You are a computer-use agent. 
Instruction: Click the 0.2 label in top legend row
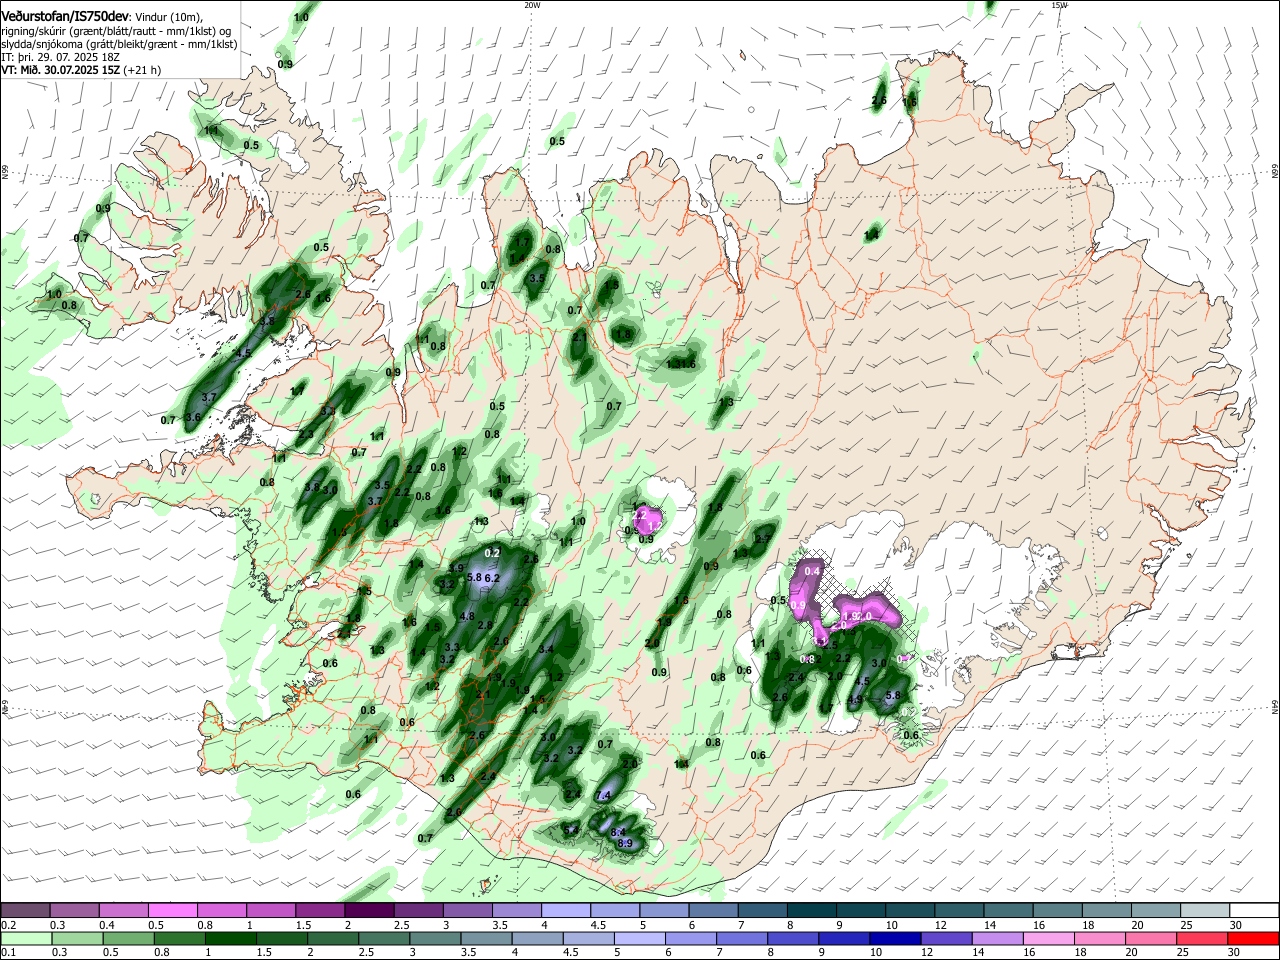click(8, 925)
